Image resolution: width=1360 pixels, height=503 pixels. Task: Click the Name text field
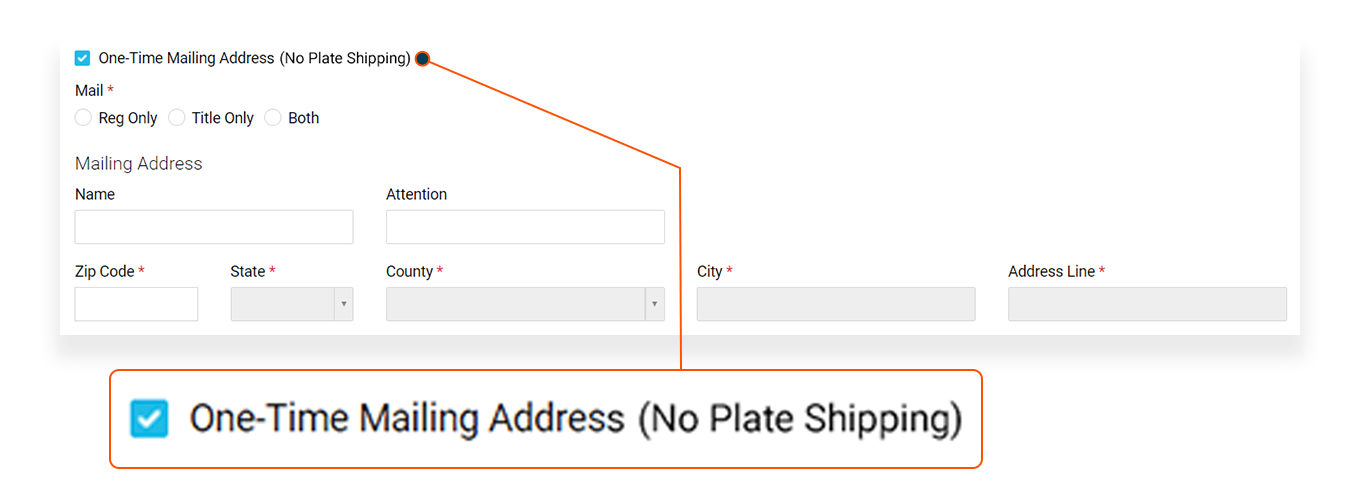(214, 227)
